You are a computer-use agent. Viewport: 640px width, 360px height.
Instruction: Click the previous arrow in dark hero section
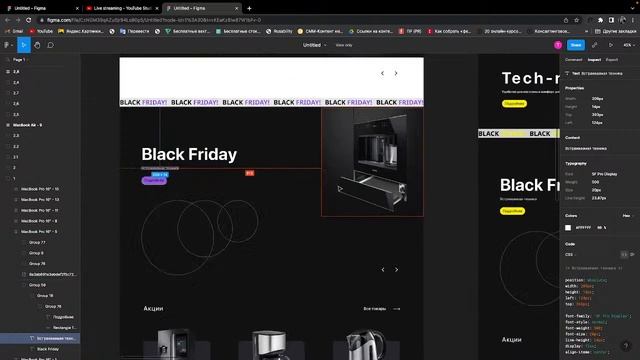pyautogui.click(x=383, y=269)
